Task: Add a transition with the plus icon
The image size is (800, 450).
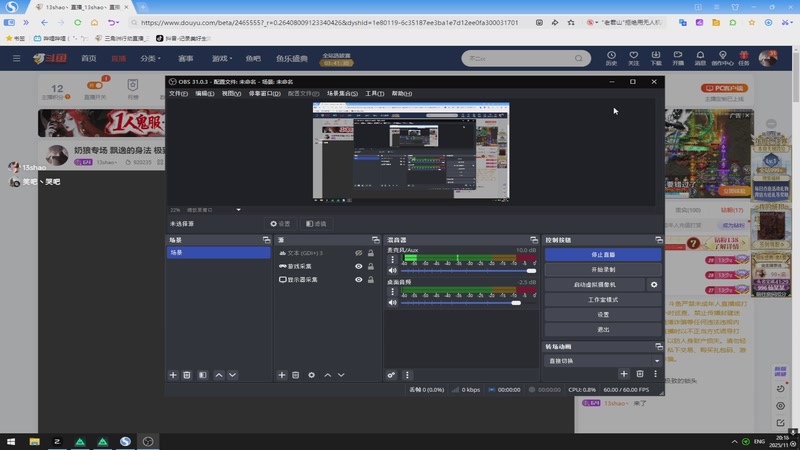Action: pos(623,374)
